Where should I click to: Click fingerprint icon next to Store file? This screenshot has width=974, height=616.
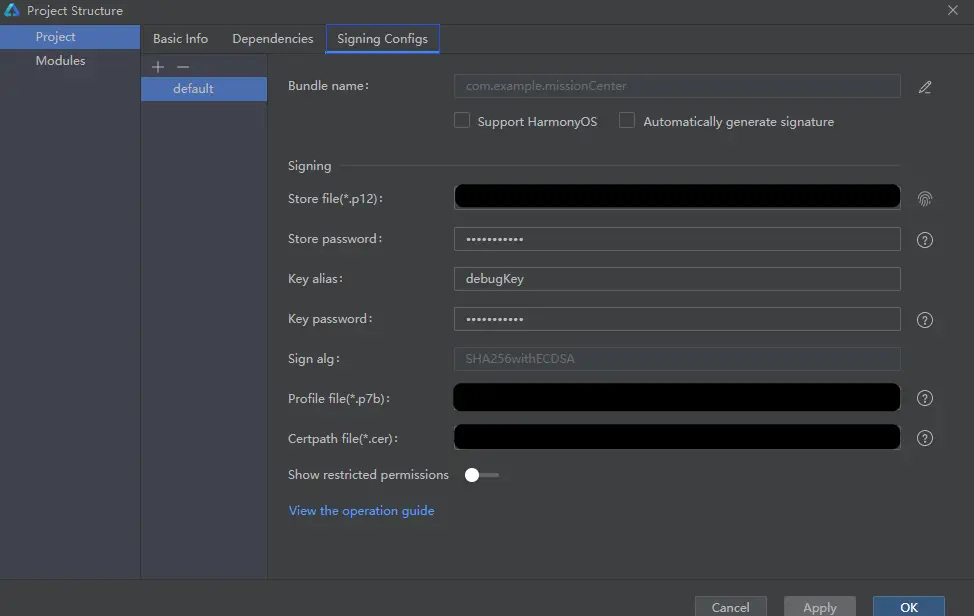925,199
